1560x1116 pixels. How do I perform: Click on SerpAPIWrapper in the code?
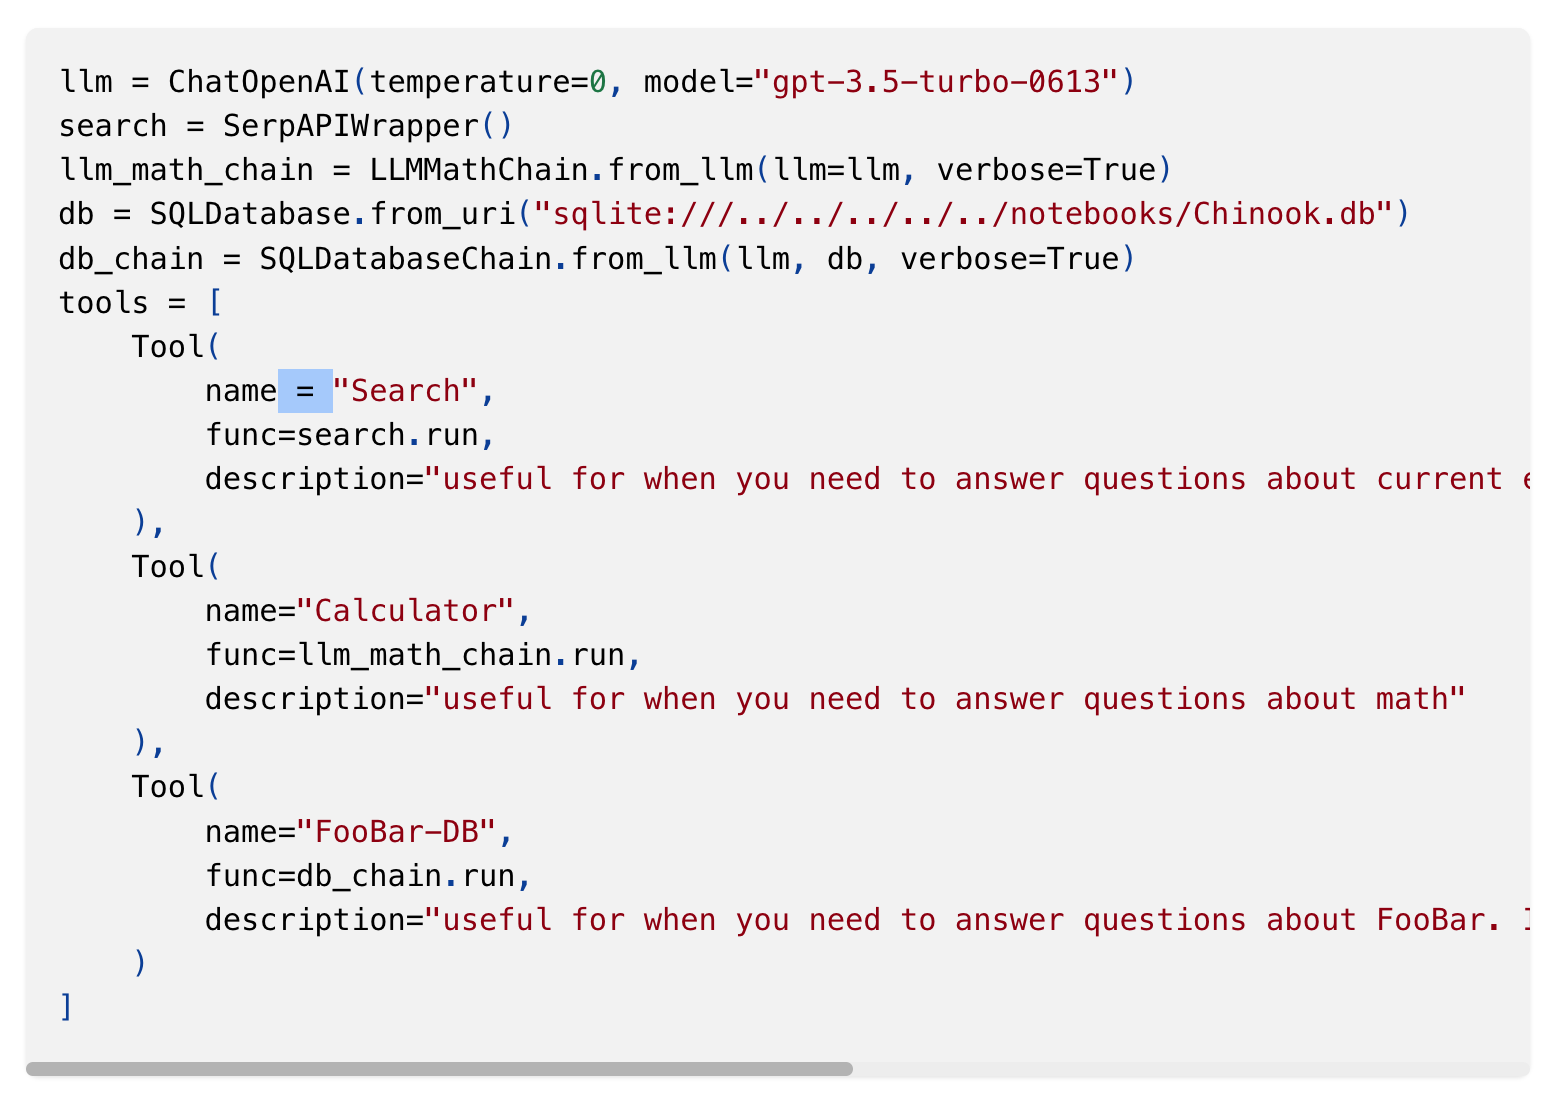tap(350, 126)
